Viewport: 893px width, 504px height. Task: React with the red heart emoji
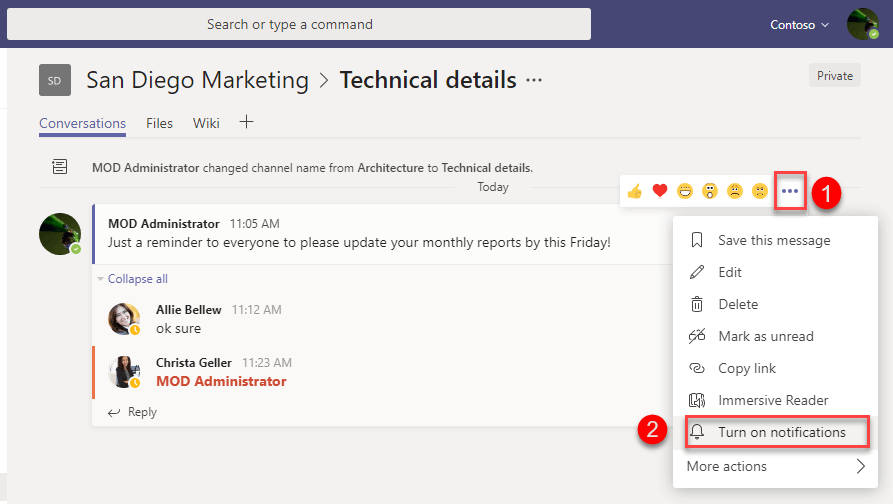[x=659, y=191]
